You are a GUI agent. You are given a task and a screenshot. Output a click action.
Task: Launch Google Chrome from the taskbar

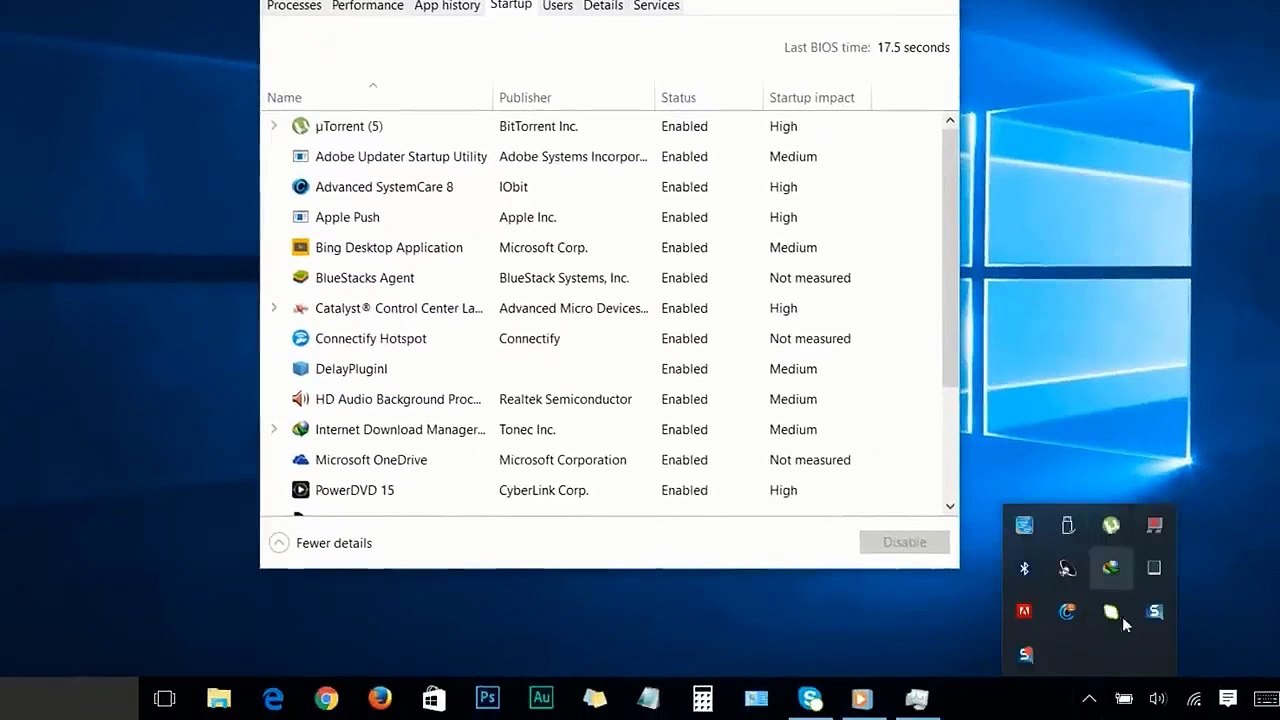pos(326,698)
